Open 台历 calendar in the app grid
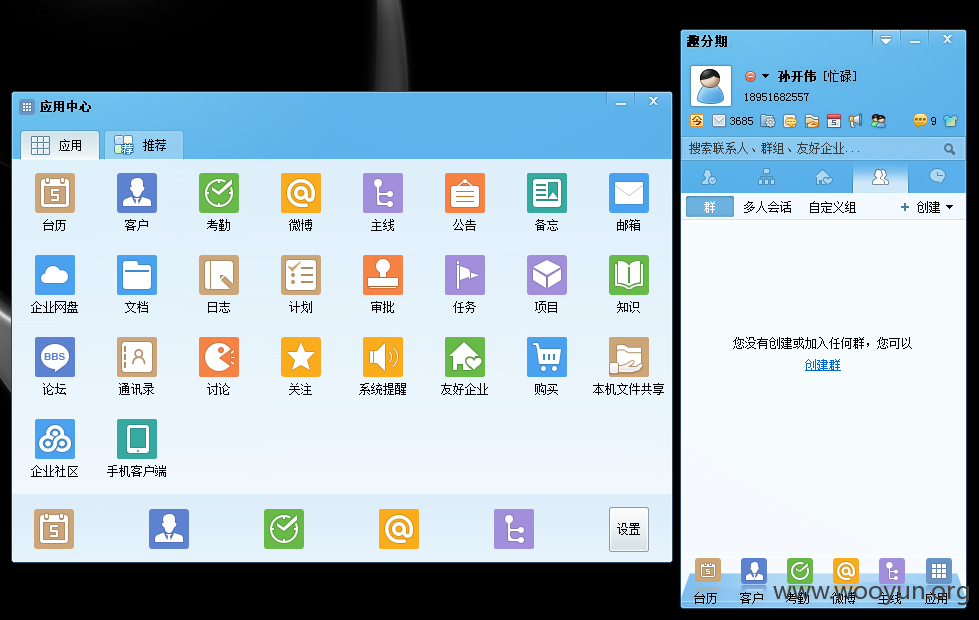This screenshot has height=620, width=979. tap(54, 194)
